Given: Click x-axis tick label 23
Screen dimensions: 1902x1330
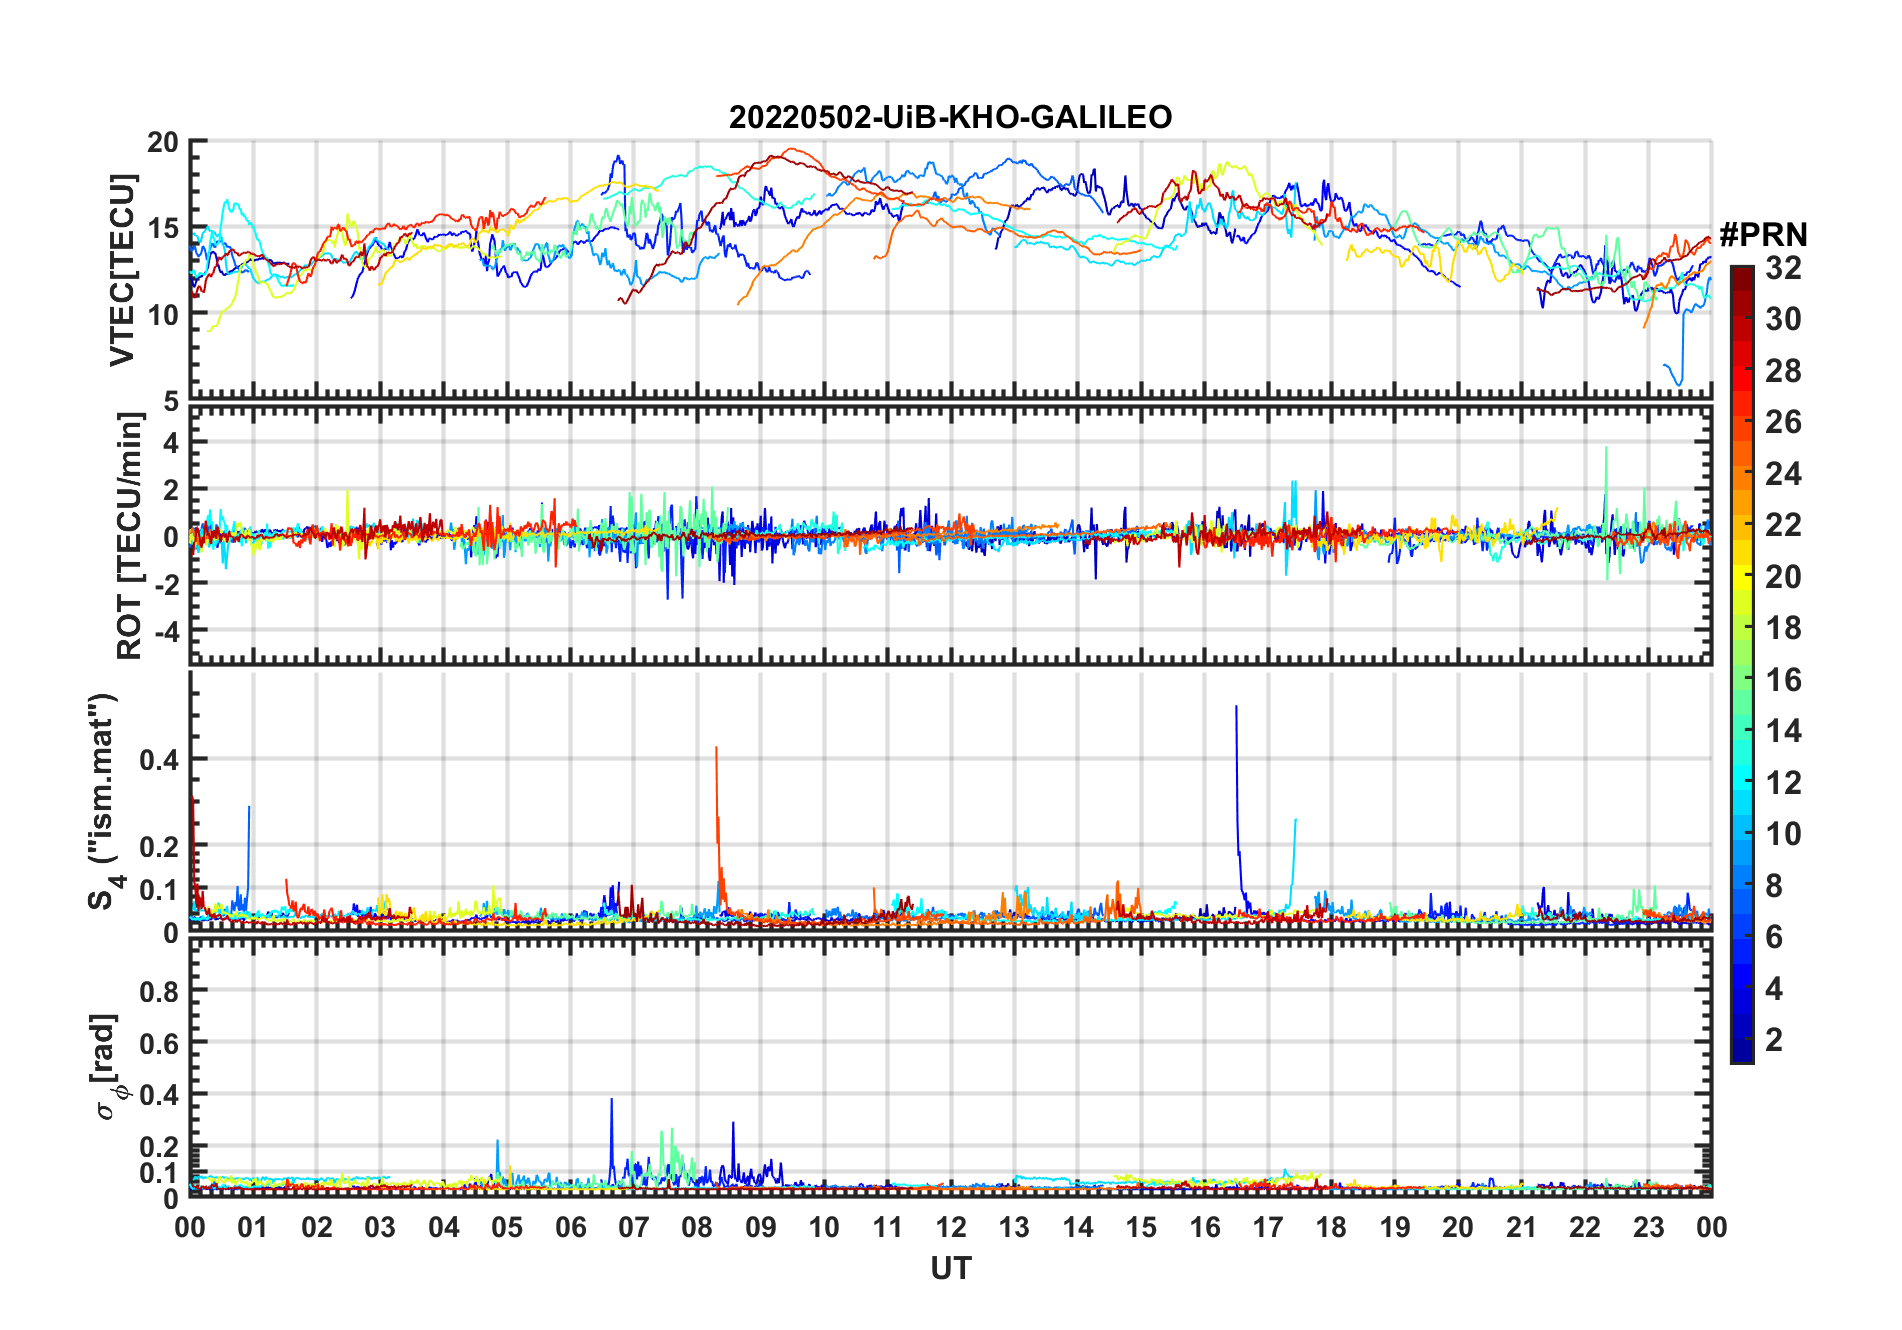Looking at the screenshot, I should pos(1648,1228).
